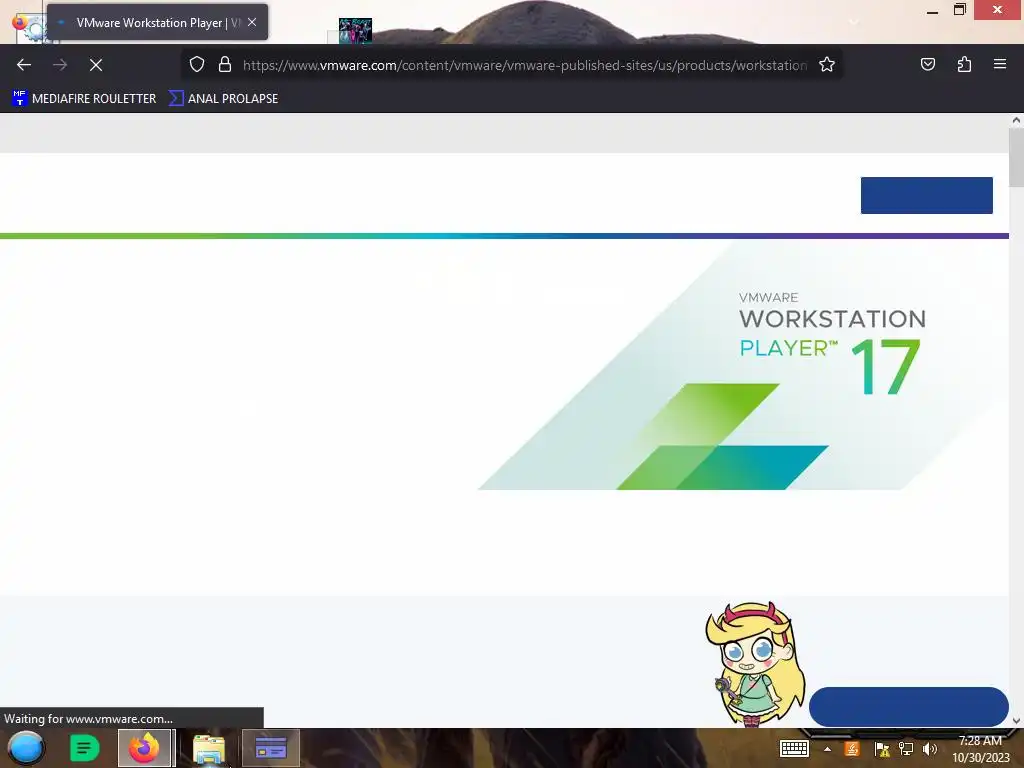The image size is (1024, 768).
Task: Open network status tray icon
Action: 906,749
